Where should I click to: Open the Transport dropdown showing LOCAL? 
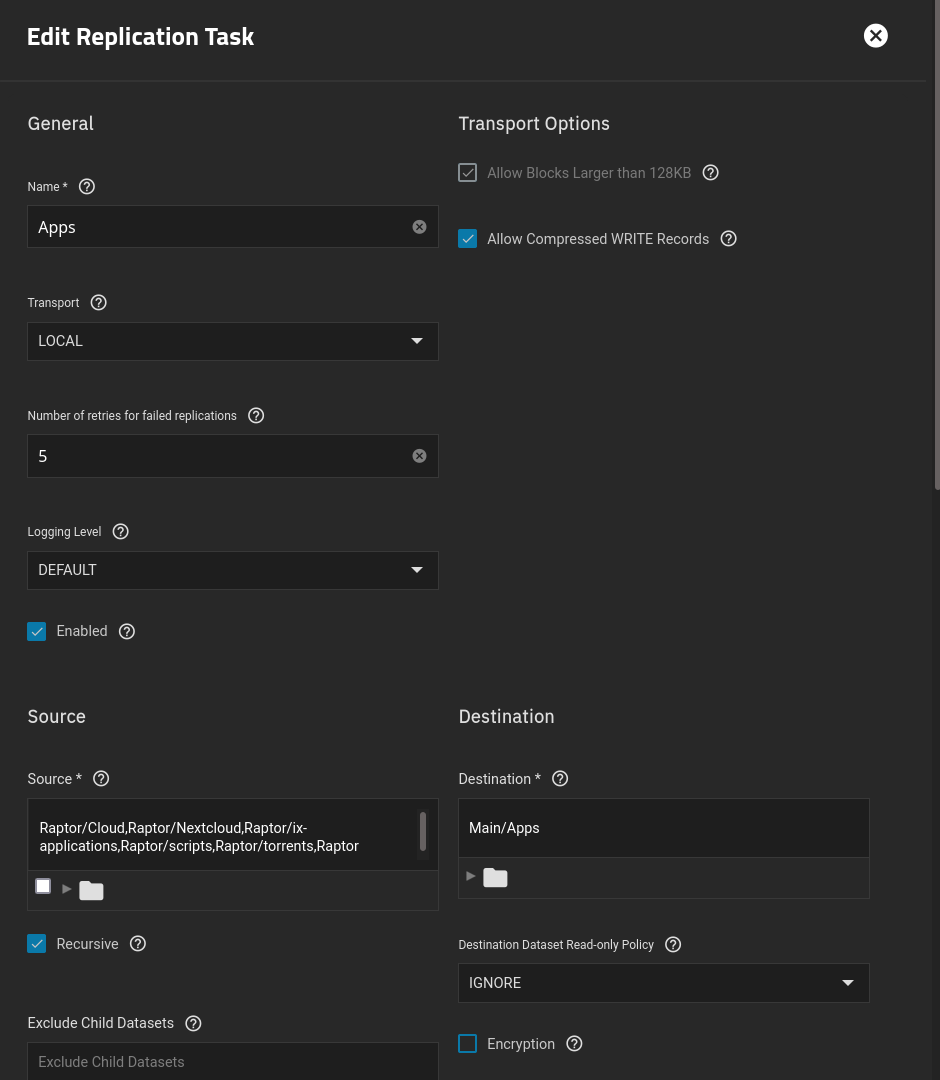tap(232, 341)
